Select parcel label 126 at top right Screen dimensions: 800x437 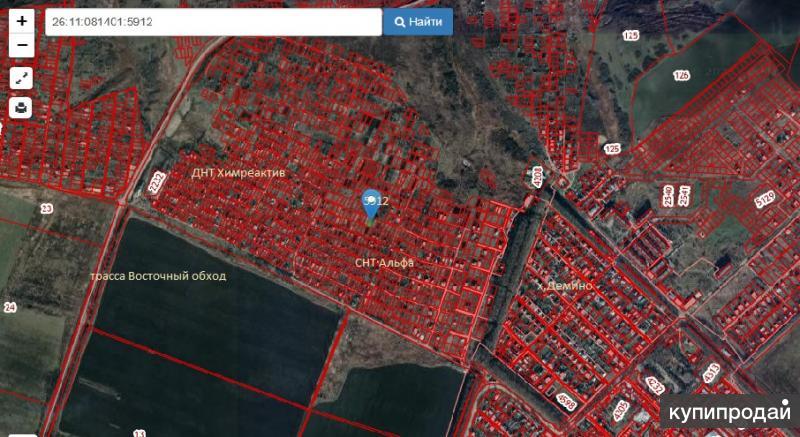click(681, 76)
